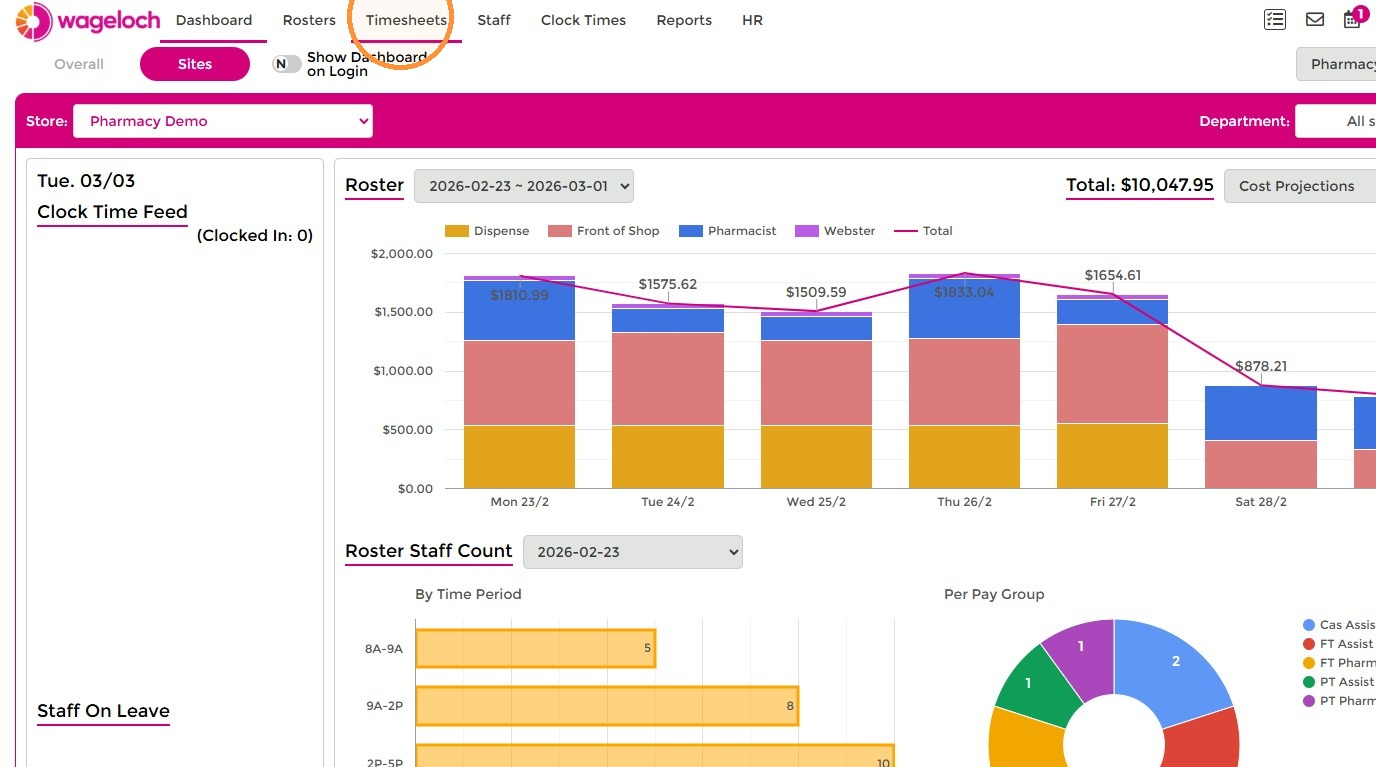Open the Clock Times menu
Screen dimensions: 1376x767
(583, 20)
